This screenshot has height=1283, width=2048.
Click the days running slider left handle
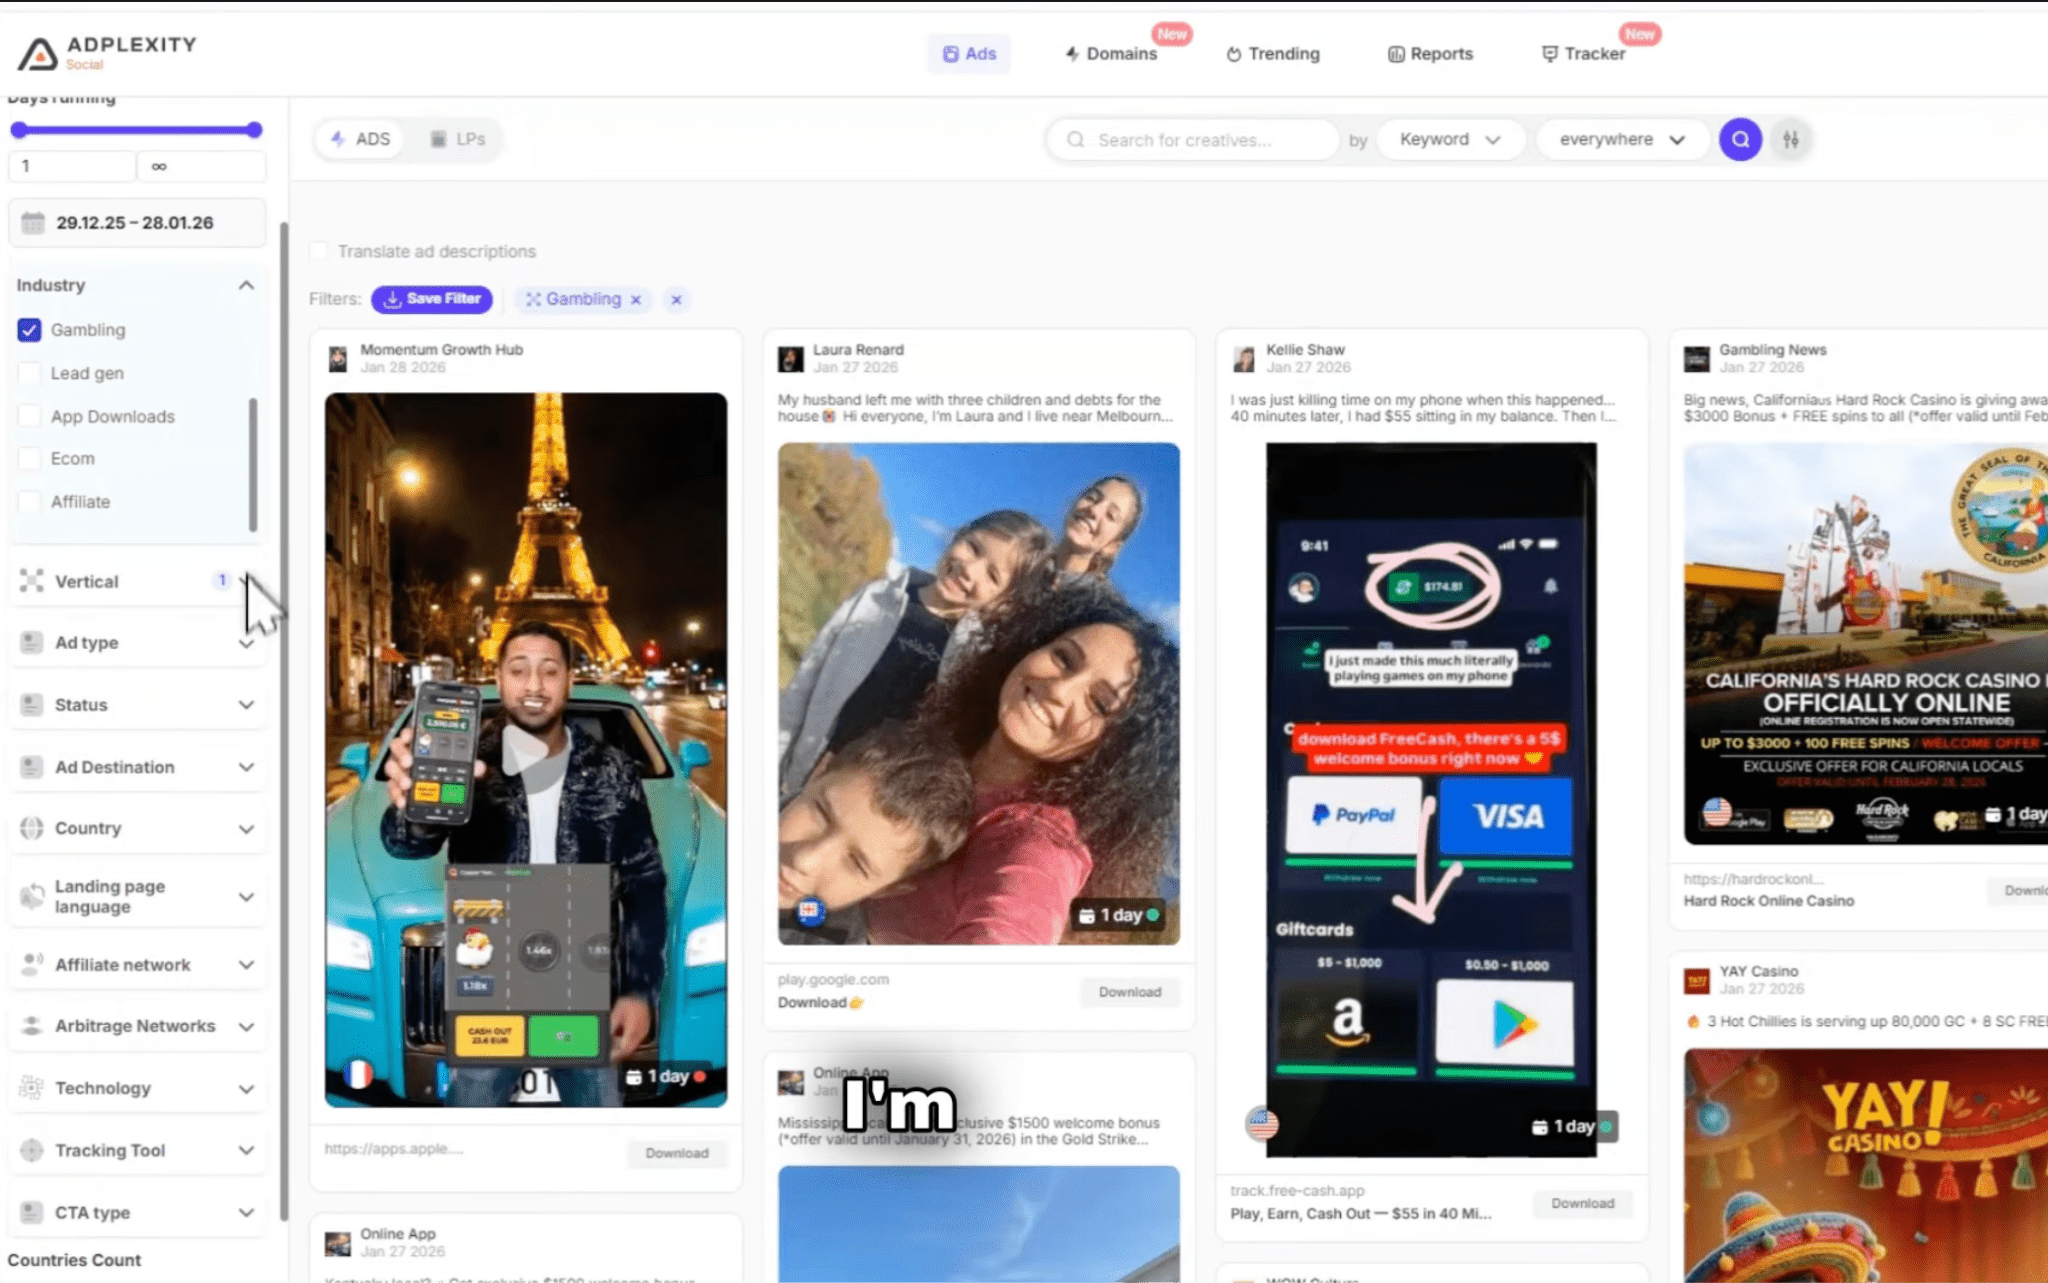18,130
